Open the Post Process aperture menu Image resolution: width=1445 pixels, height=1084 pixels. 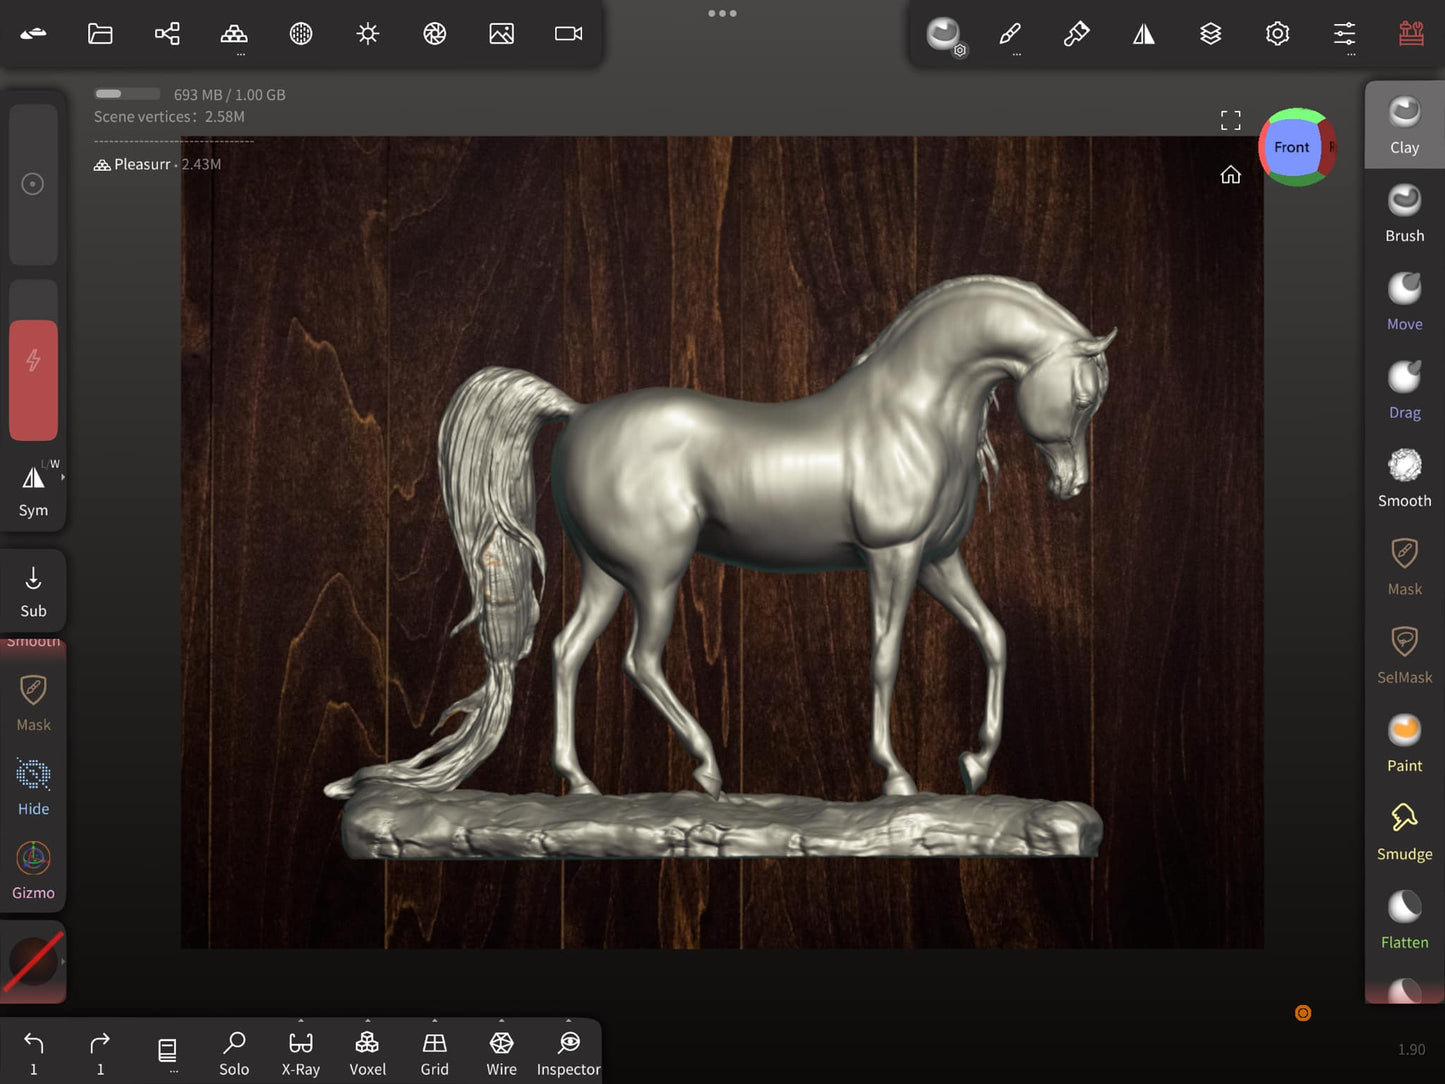coord(435,34)
